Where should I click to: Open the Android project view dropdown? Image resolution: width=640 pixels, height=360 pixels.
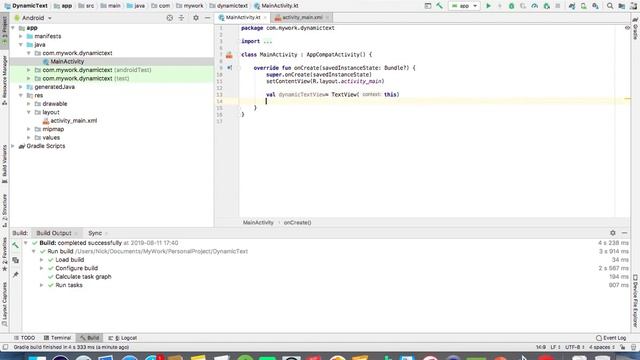click(33, 18)
